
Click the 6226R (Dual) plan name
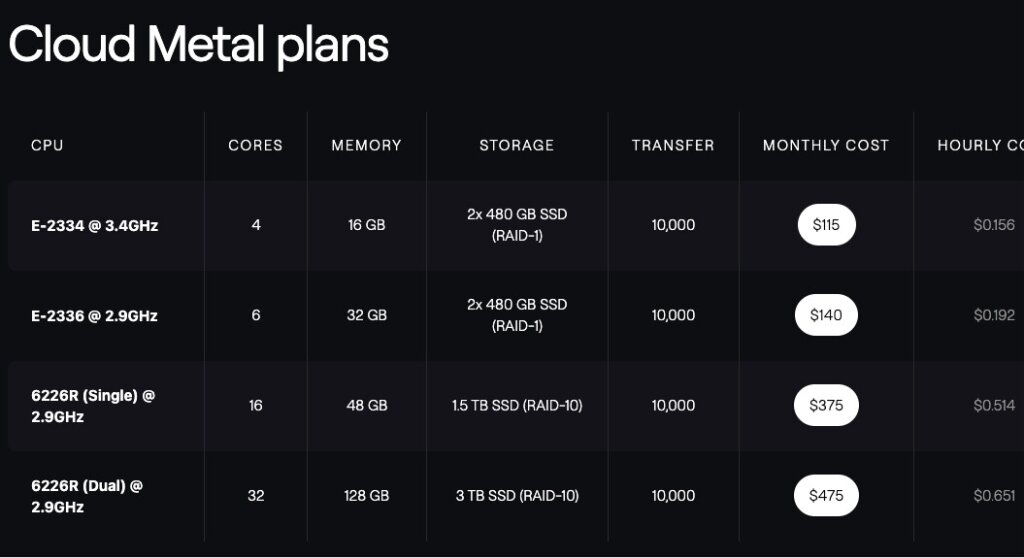[x=87, y=495]
